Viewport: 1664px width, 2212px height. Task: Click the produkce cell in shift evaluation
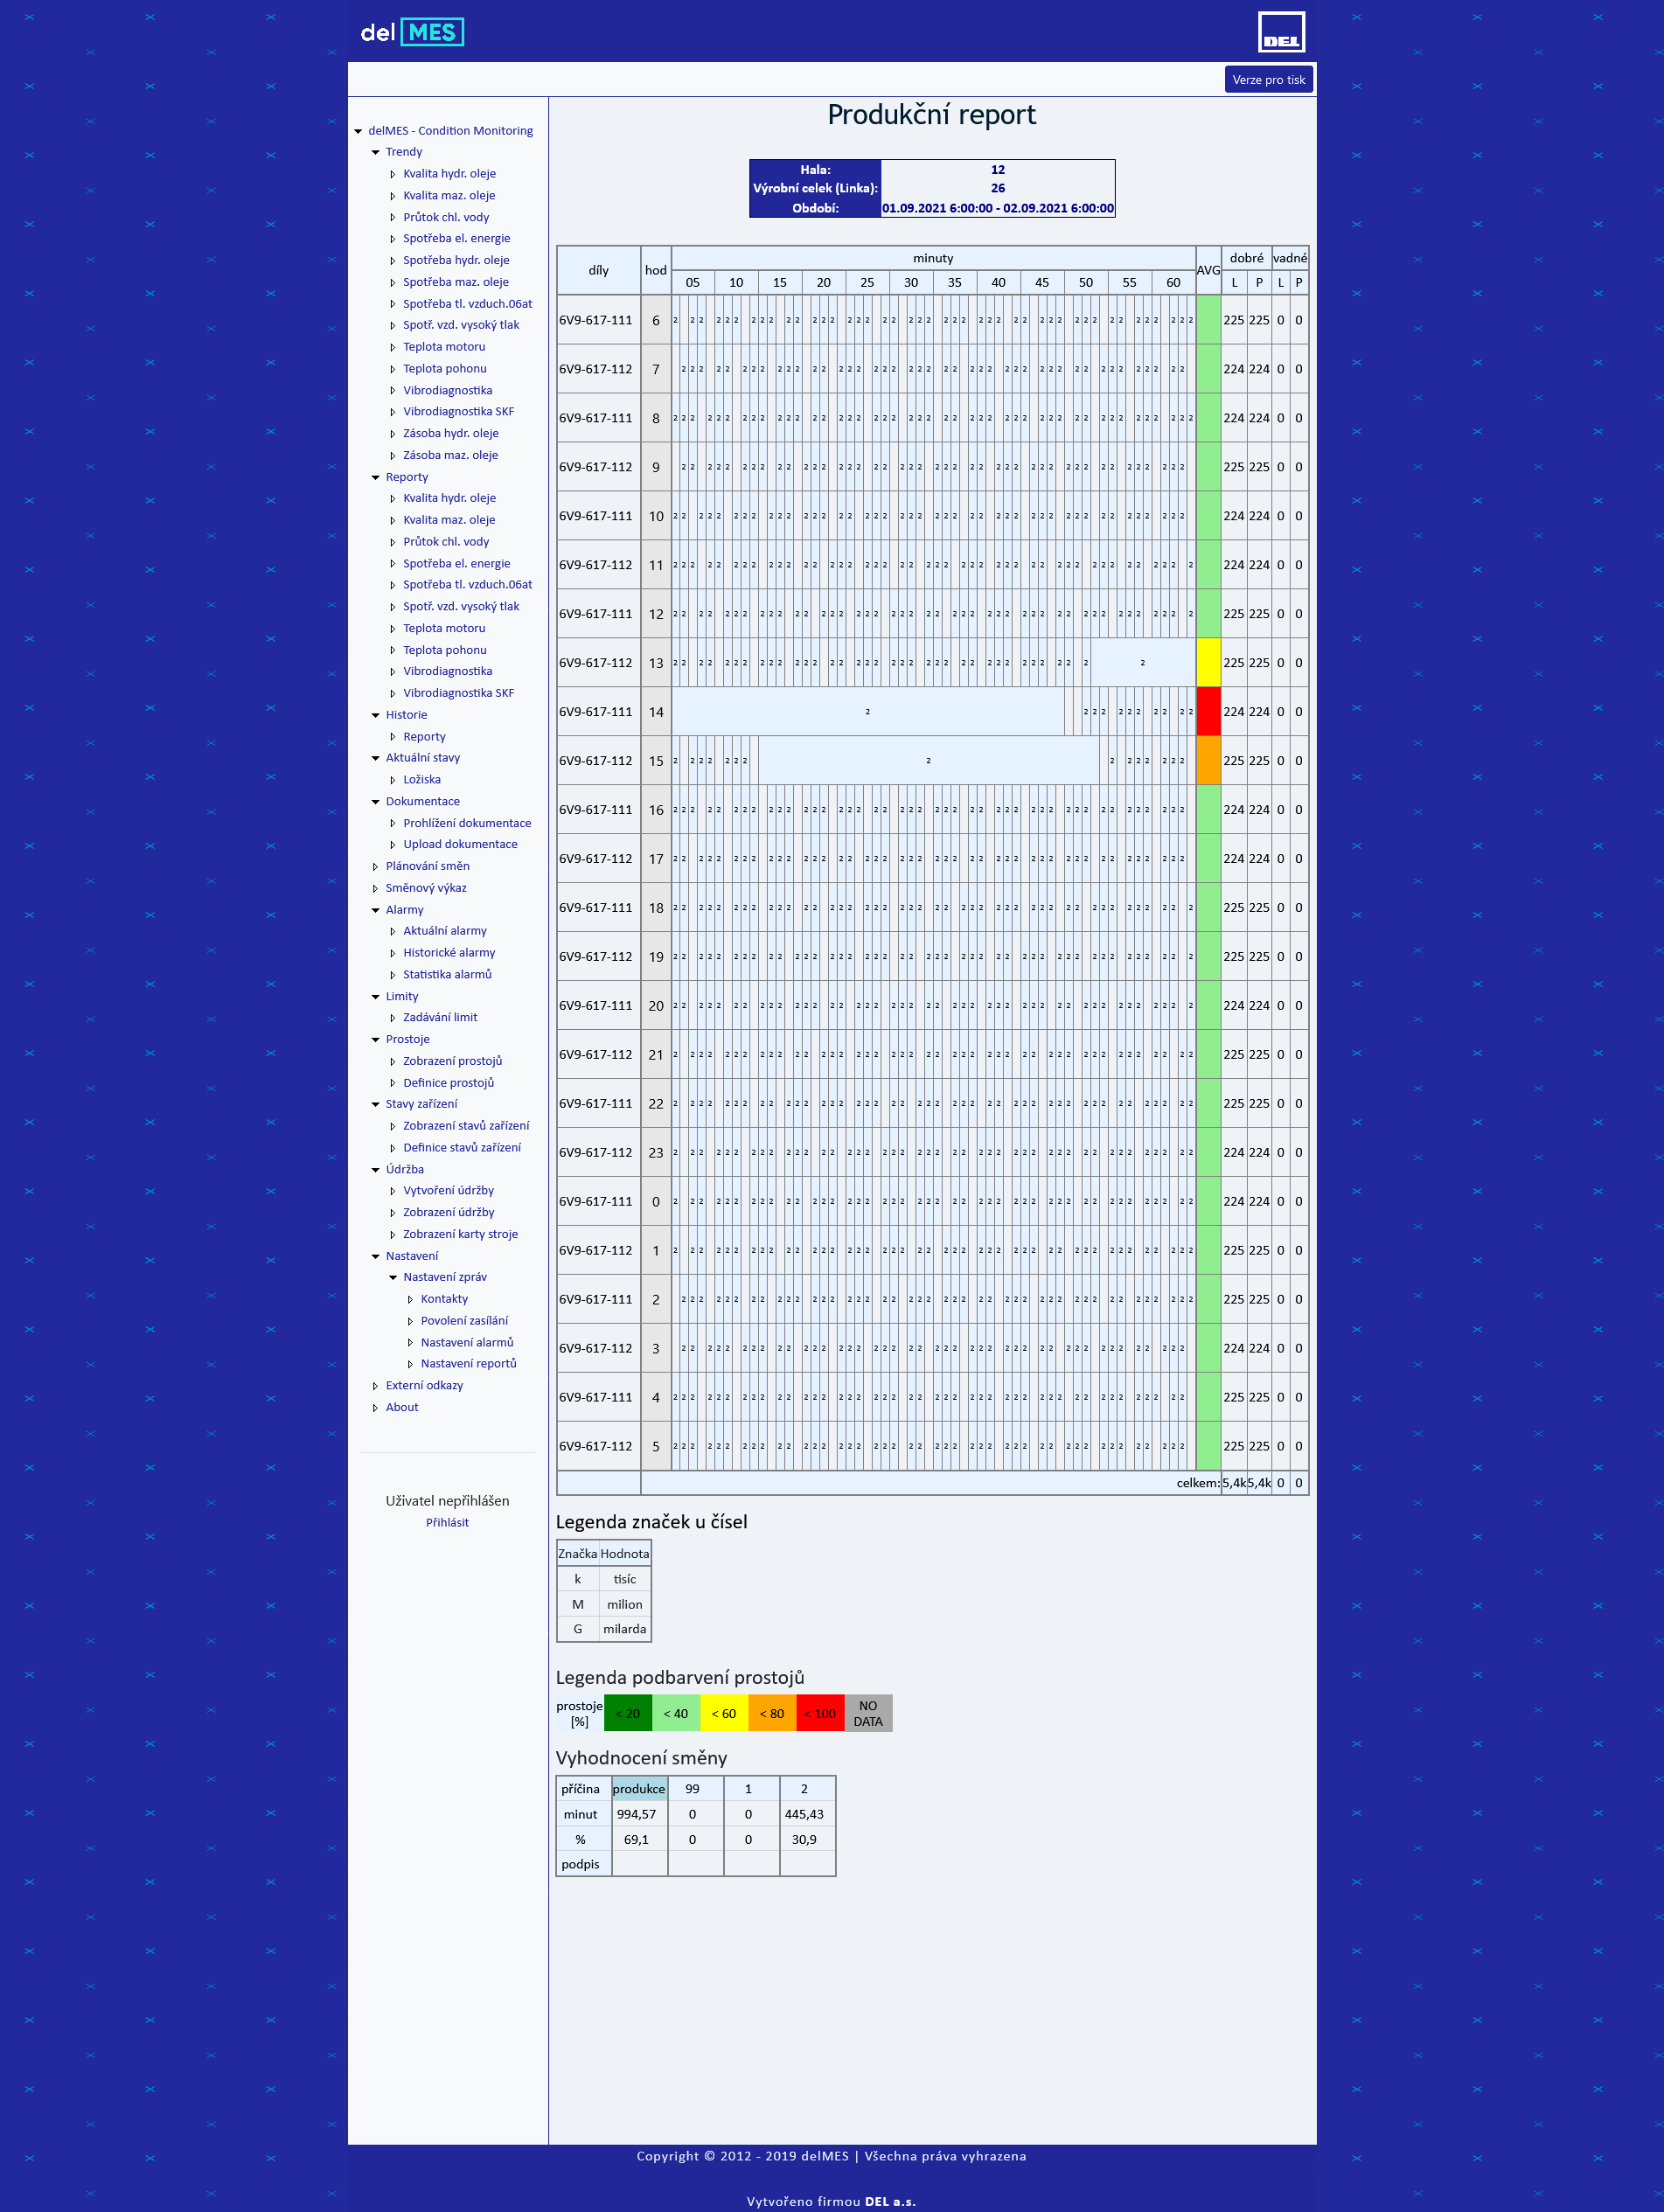pos(638,1788)
